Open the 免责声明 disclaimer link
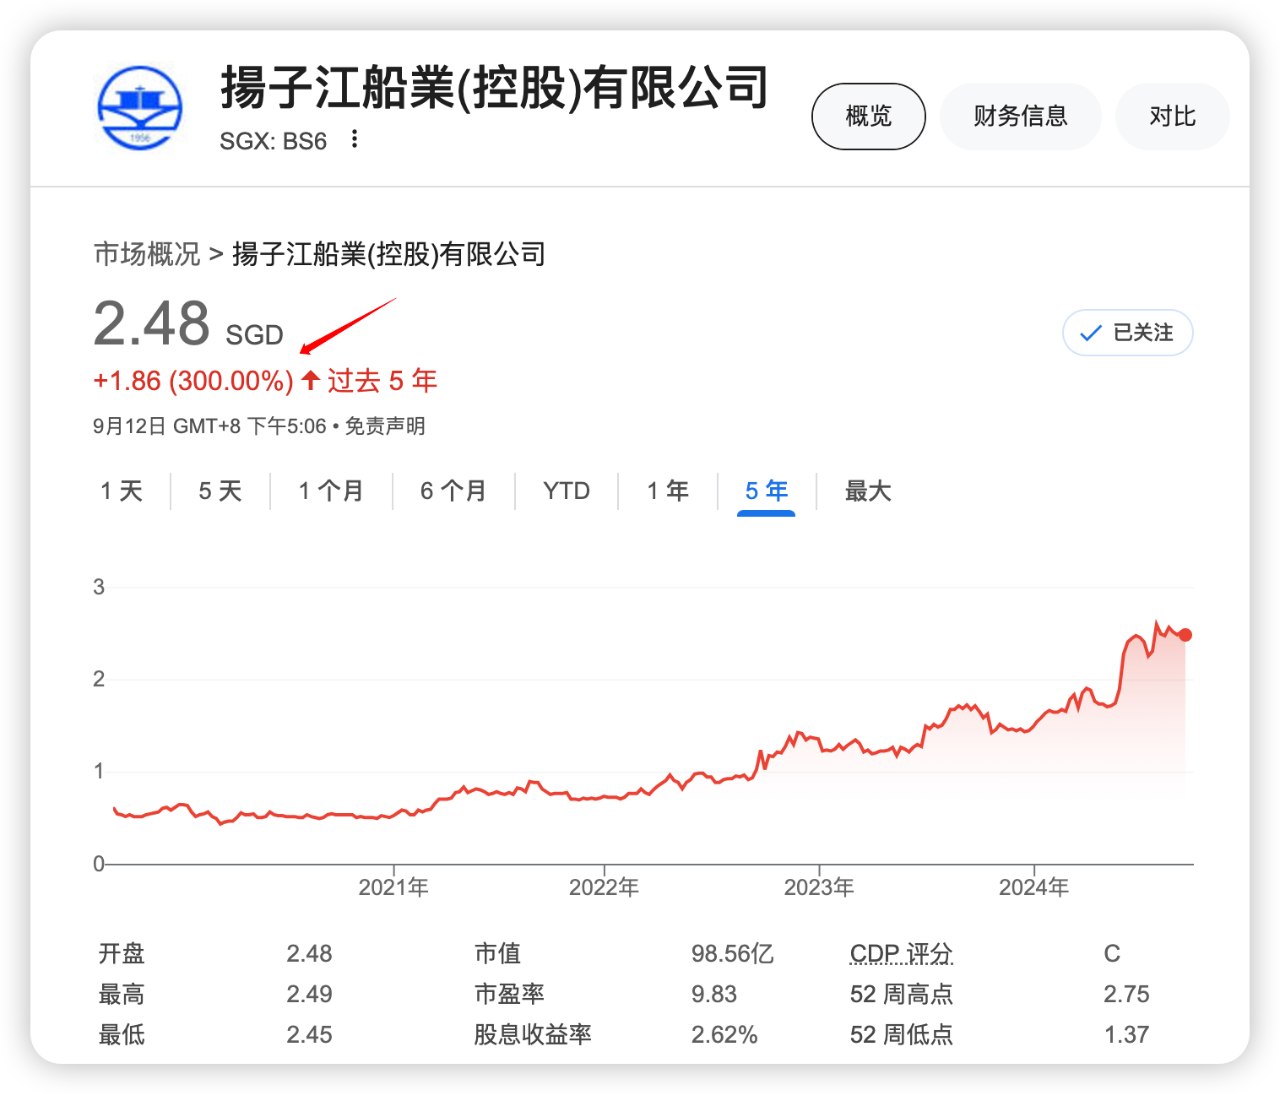This screenshot has height=1094, width=1280. 385,426
